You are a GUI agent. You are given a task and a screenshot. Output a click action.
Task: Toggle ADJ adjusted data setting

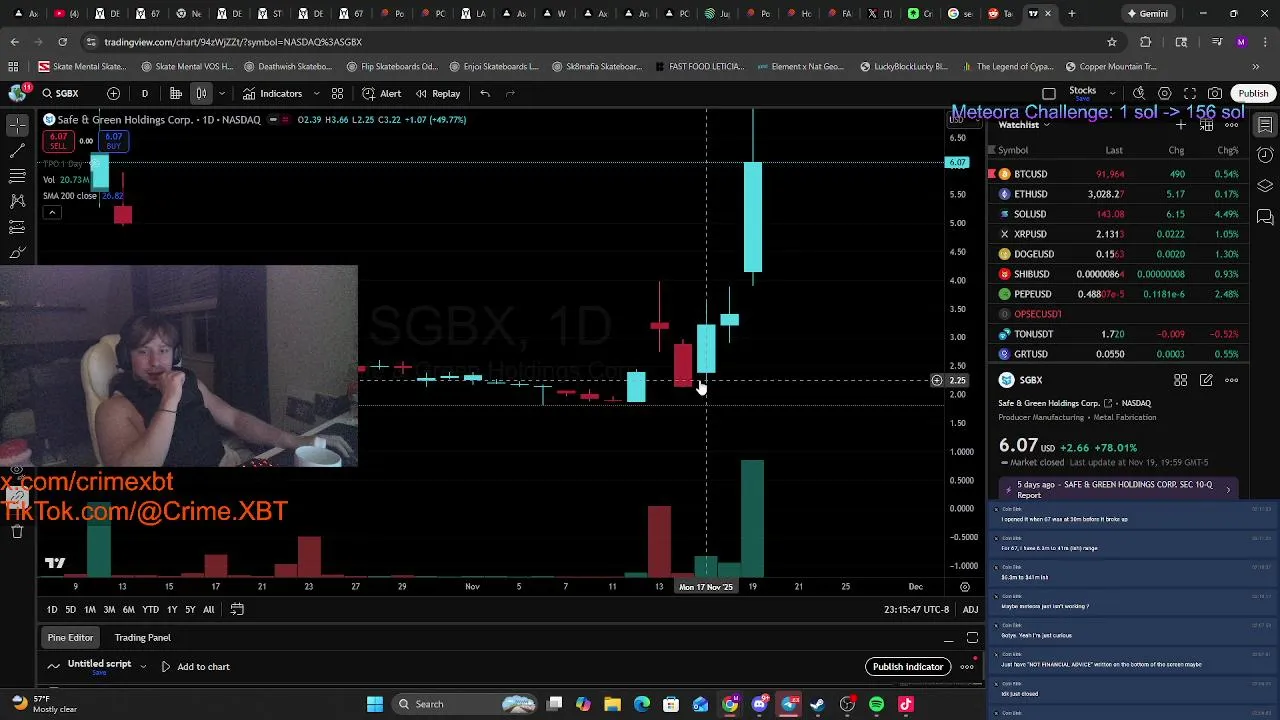point(970,609)
